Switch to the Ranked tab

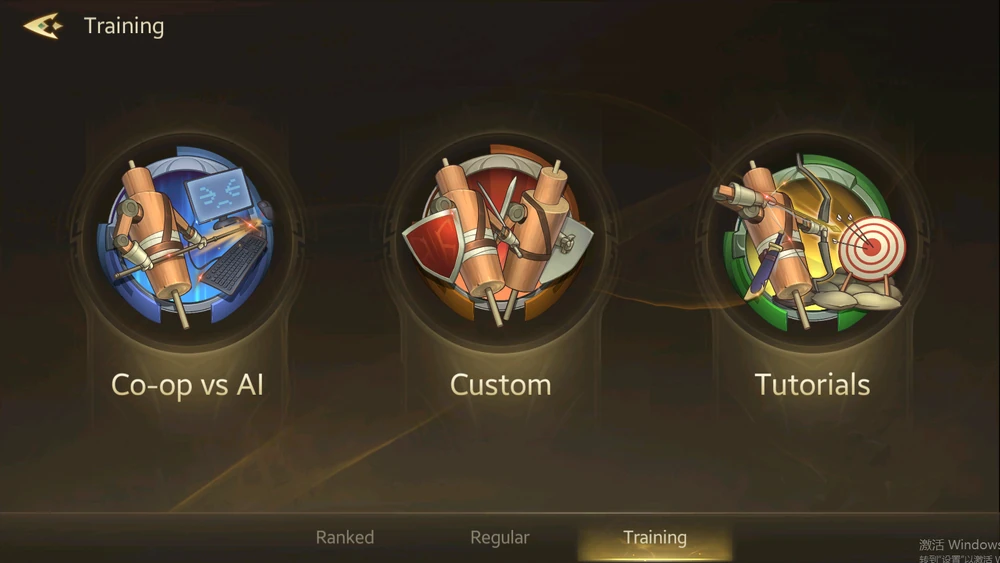coord(345,537)
